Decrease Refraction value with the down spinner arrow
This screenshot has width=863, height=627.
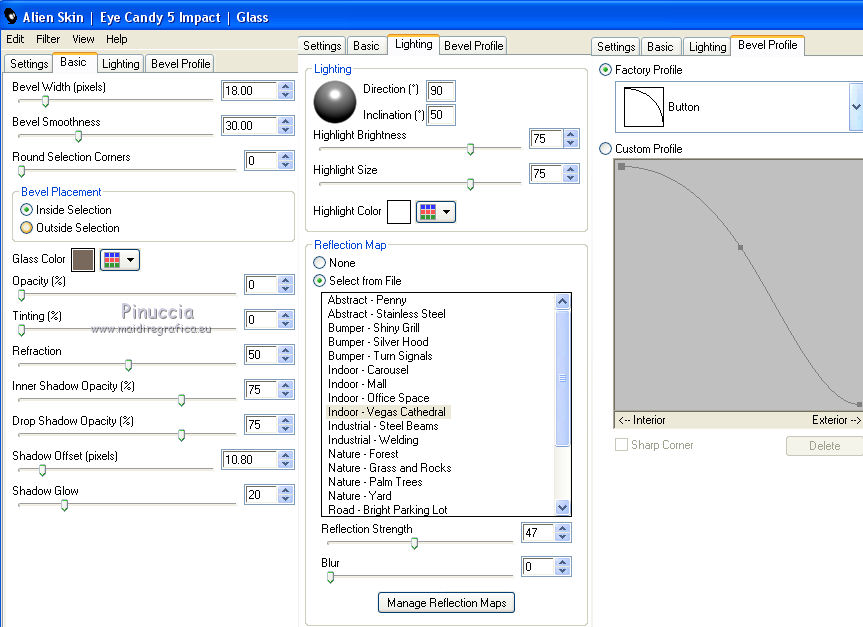(x=286, y=359)
